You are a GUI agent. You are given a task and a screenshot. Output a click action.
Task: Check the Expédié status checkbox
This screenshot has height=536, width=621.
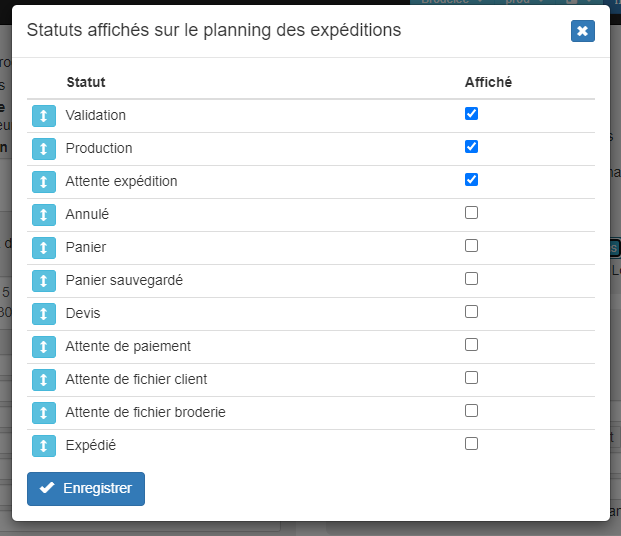(x=471, y=444)
